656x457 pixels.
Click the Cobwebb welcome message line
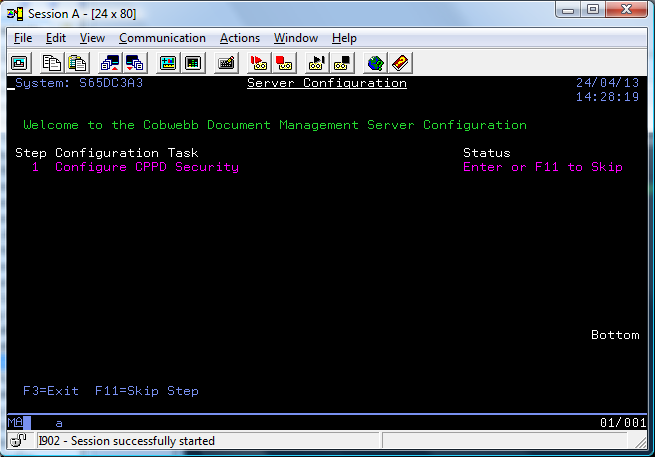tap(275, 125)
